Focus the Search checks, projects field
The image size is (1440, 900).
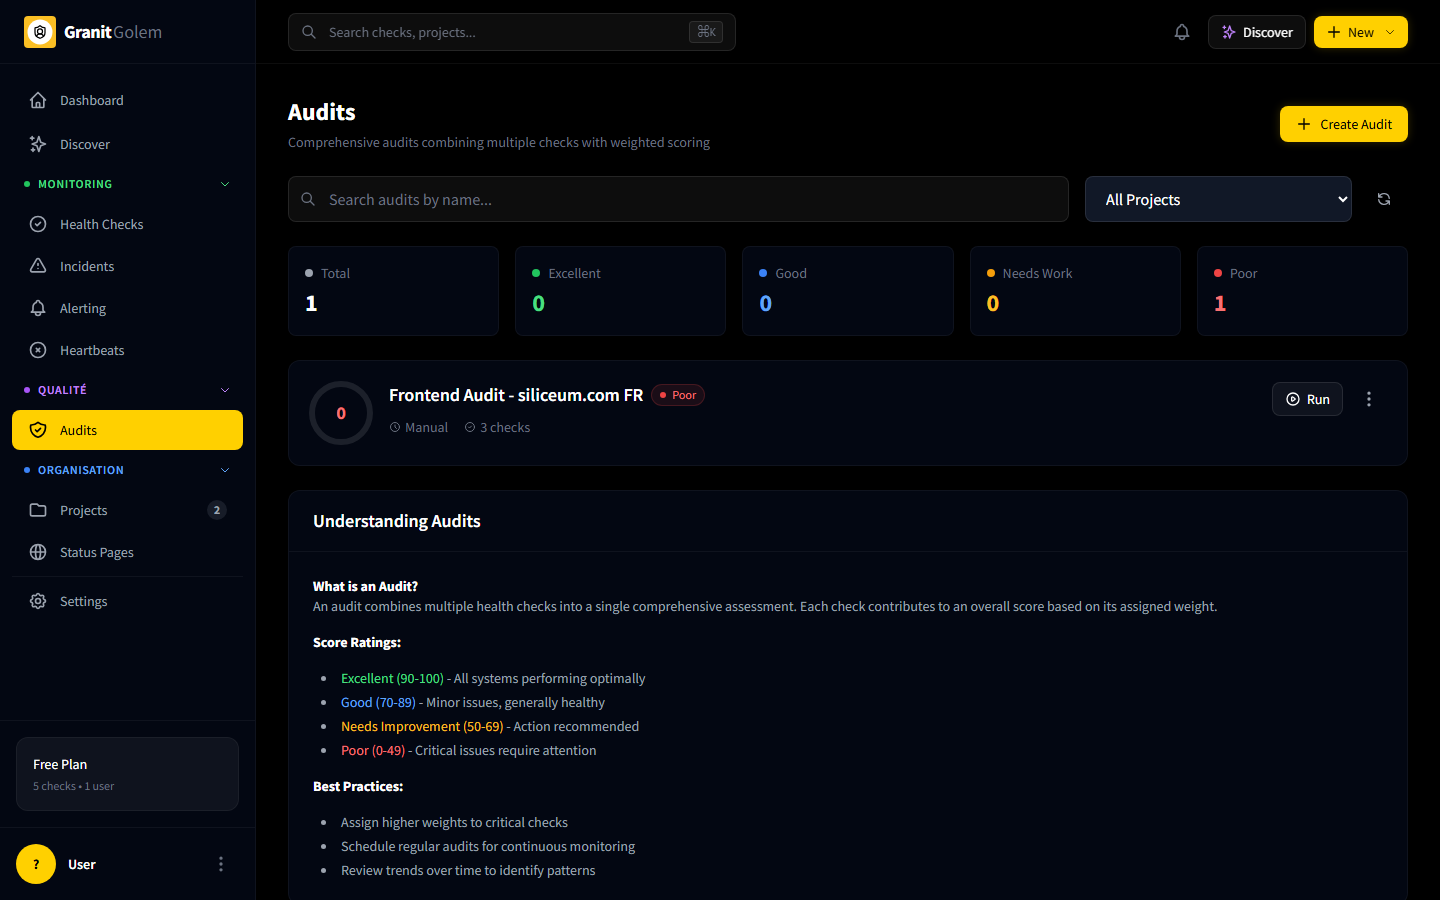[x=512, y=32]
